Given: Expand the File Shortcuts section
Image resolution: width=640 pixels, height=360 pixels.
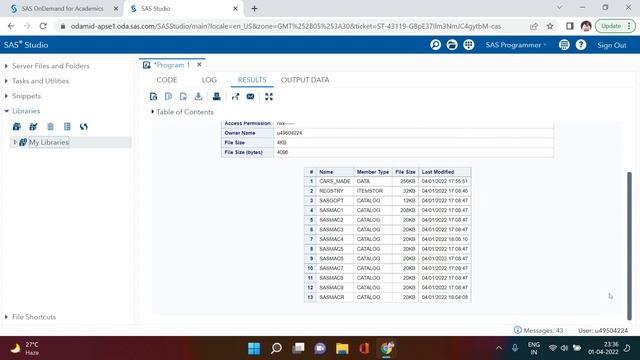Looking at the screenshot, I should [x=6, y=317].
